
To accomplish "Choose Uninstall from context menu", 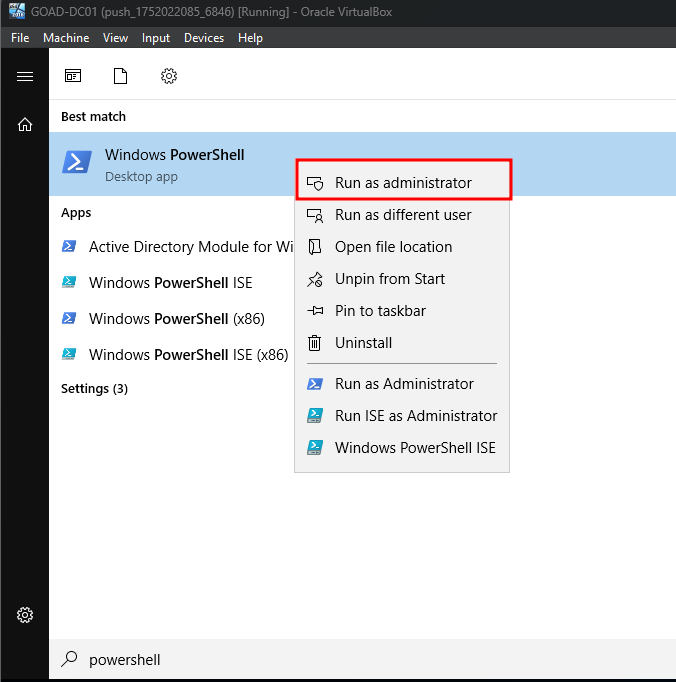I will [402, 343].
